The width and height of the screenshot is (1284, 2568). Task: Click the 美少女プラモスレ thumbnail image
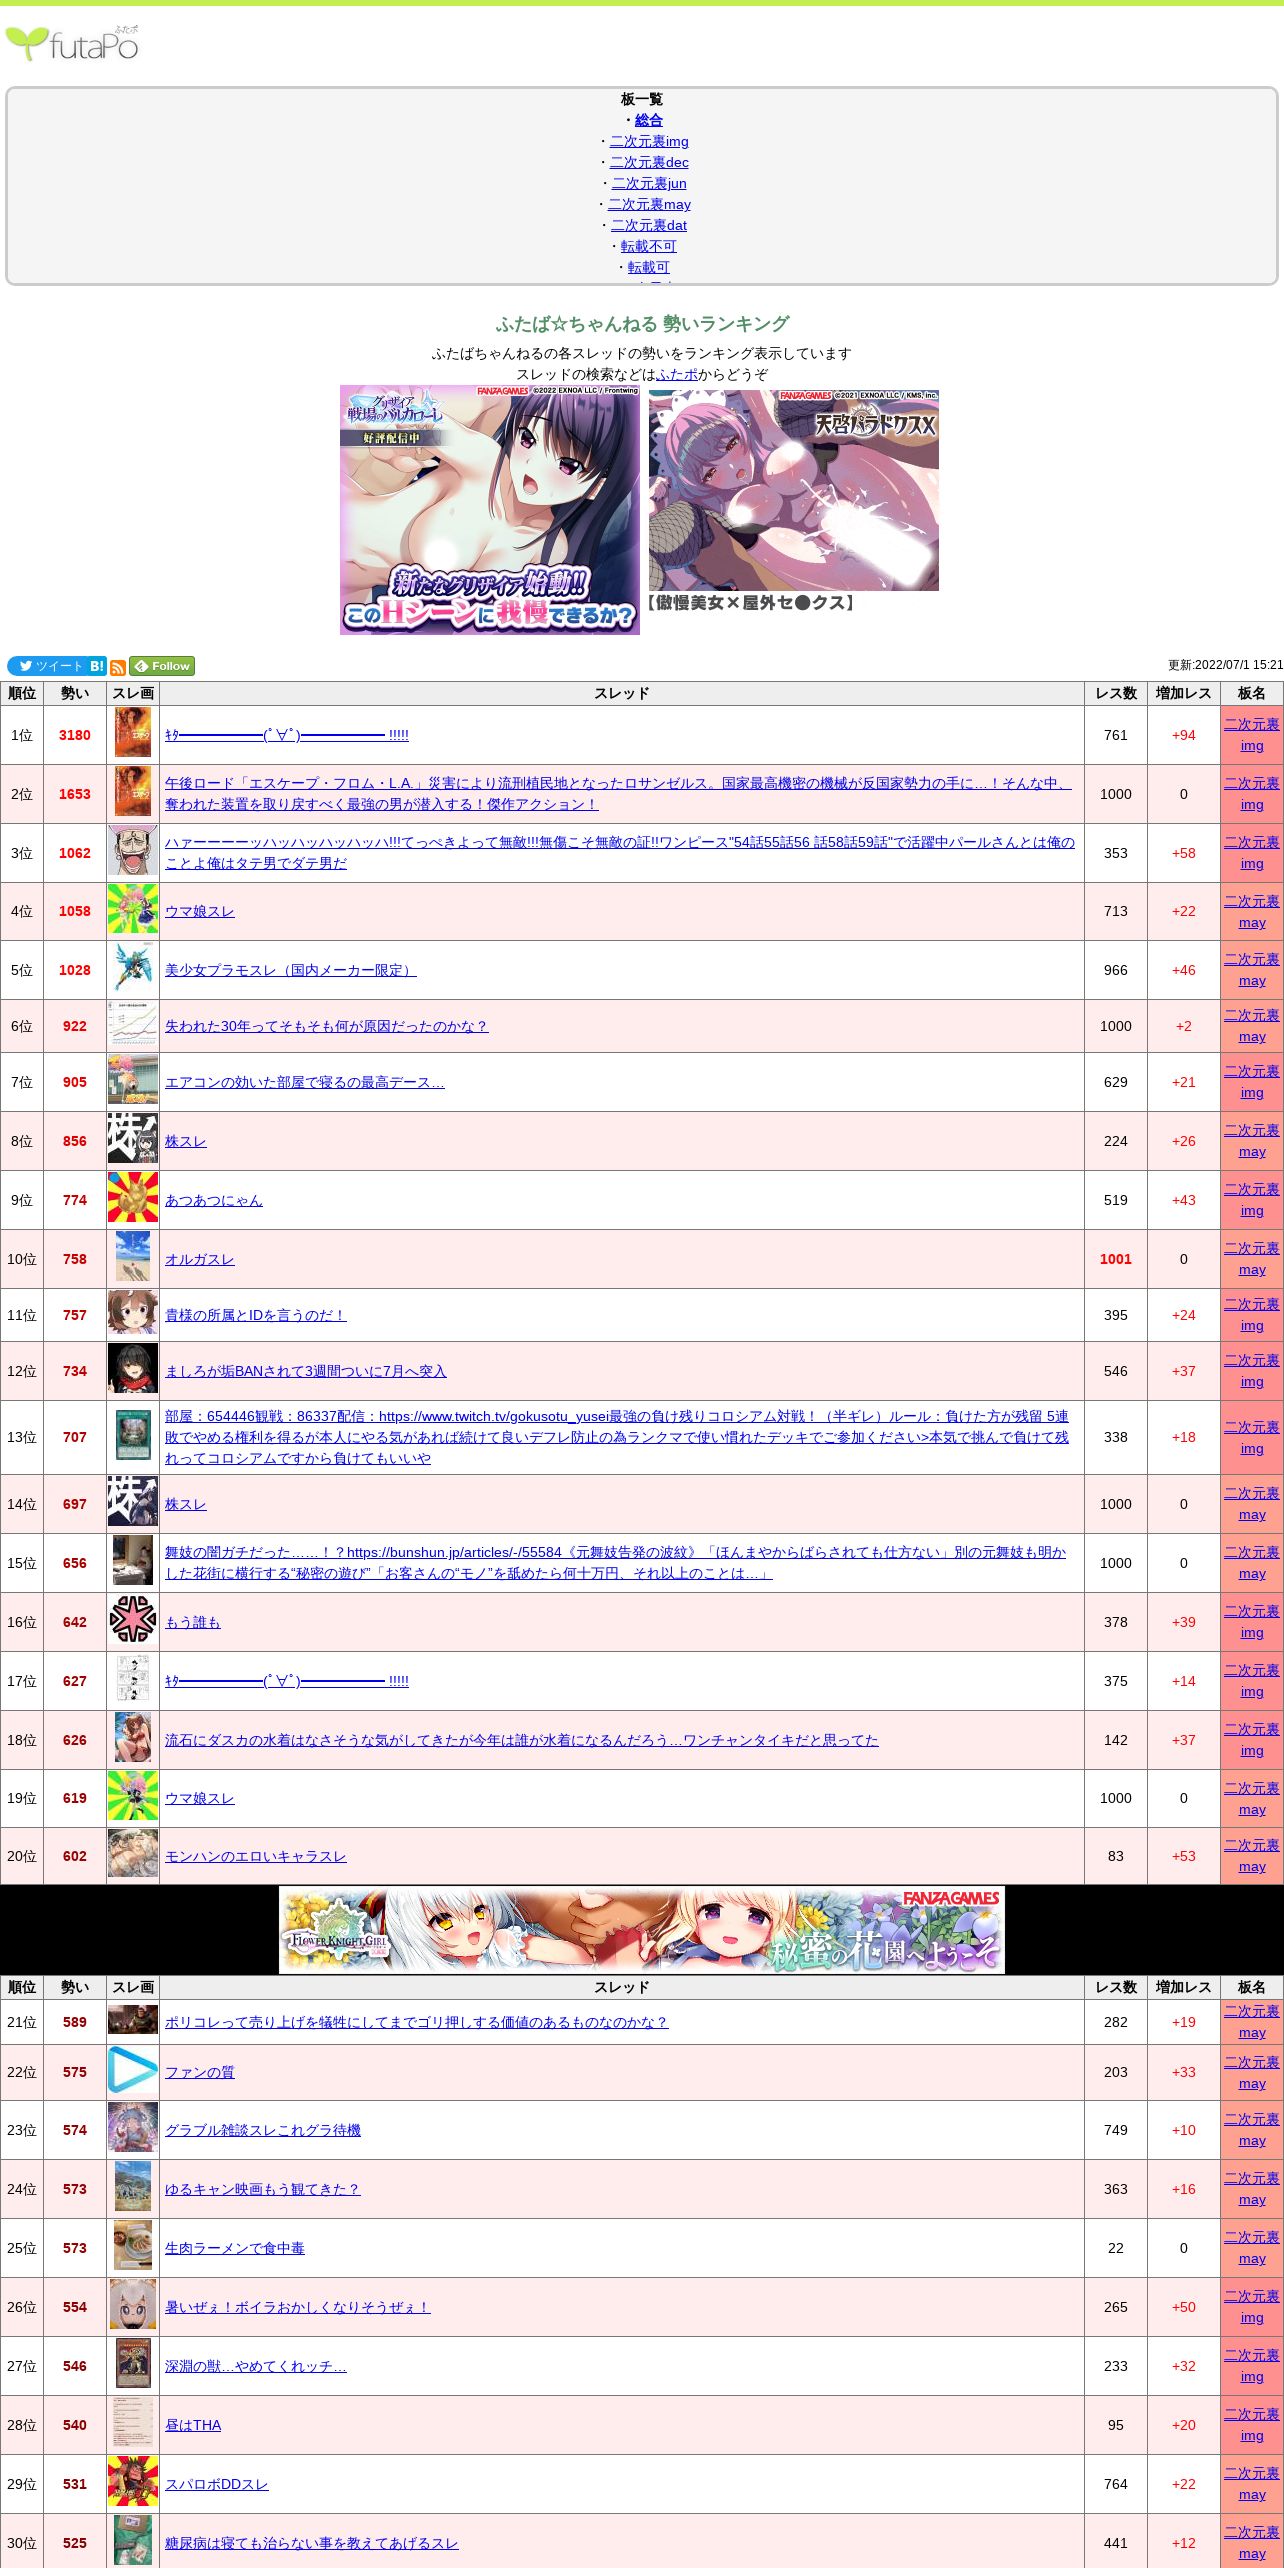pos(133,967)
